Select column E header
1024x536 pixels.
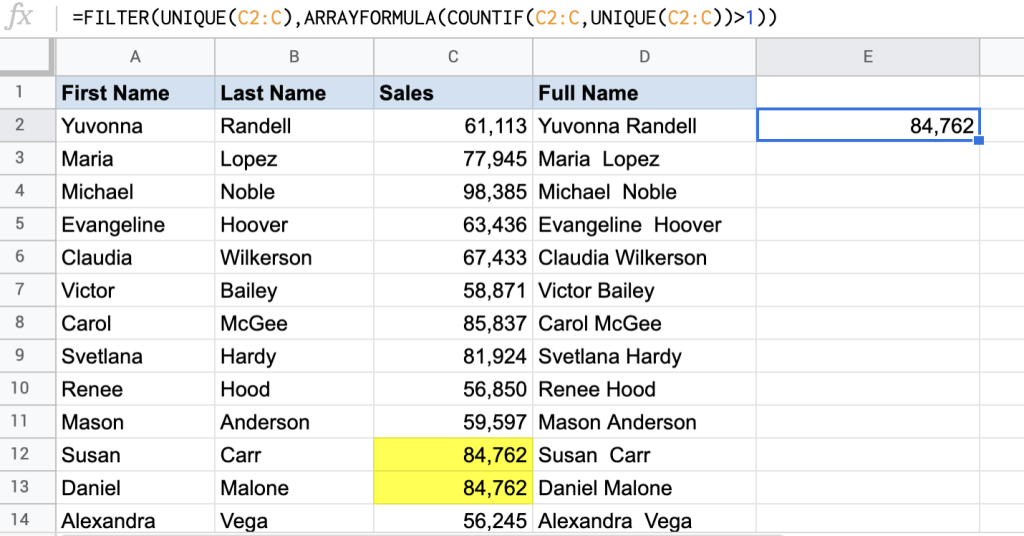pos(867,57)
